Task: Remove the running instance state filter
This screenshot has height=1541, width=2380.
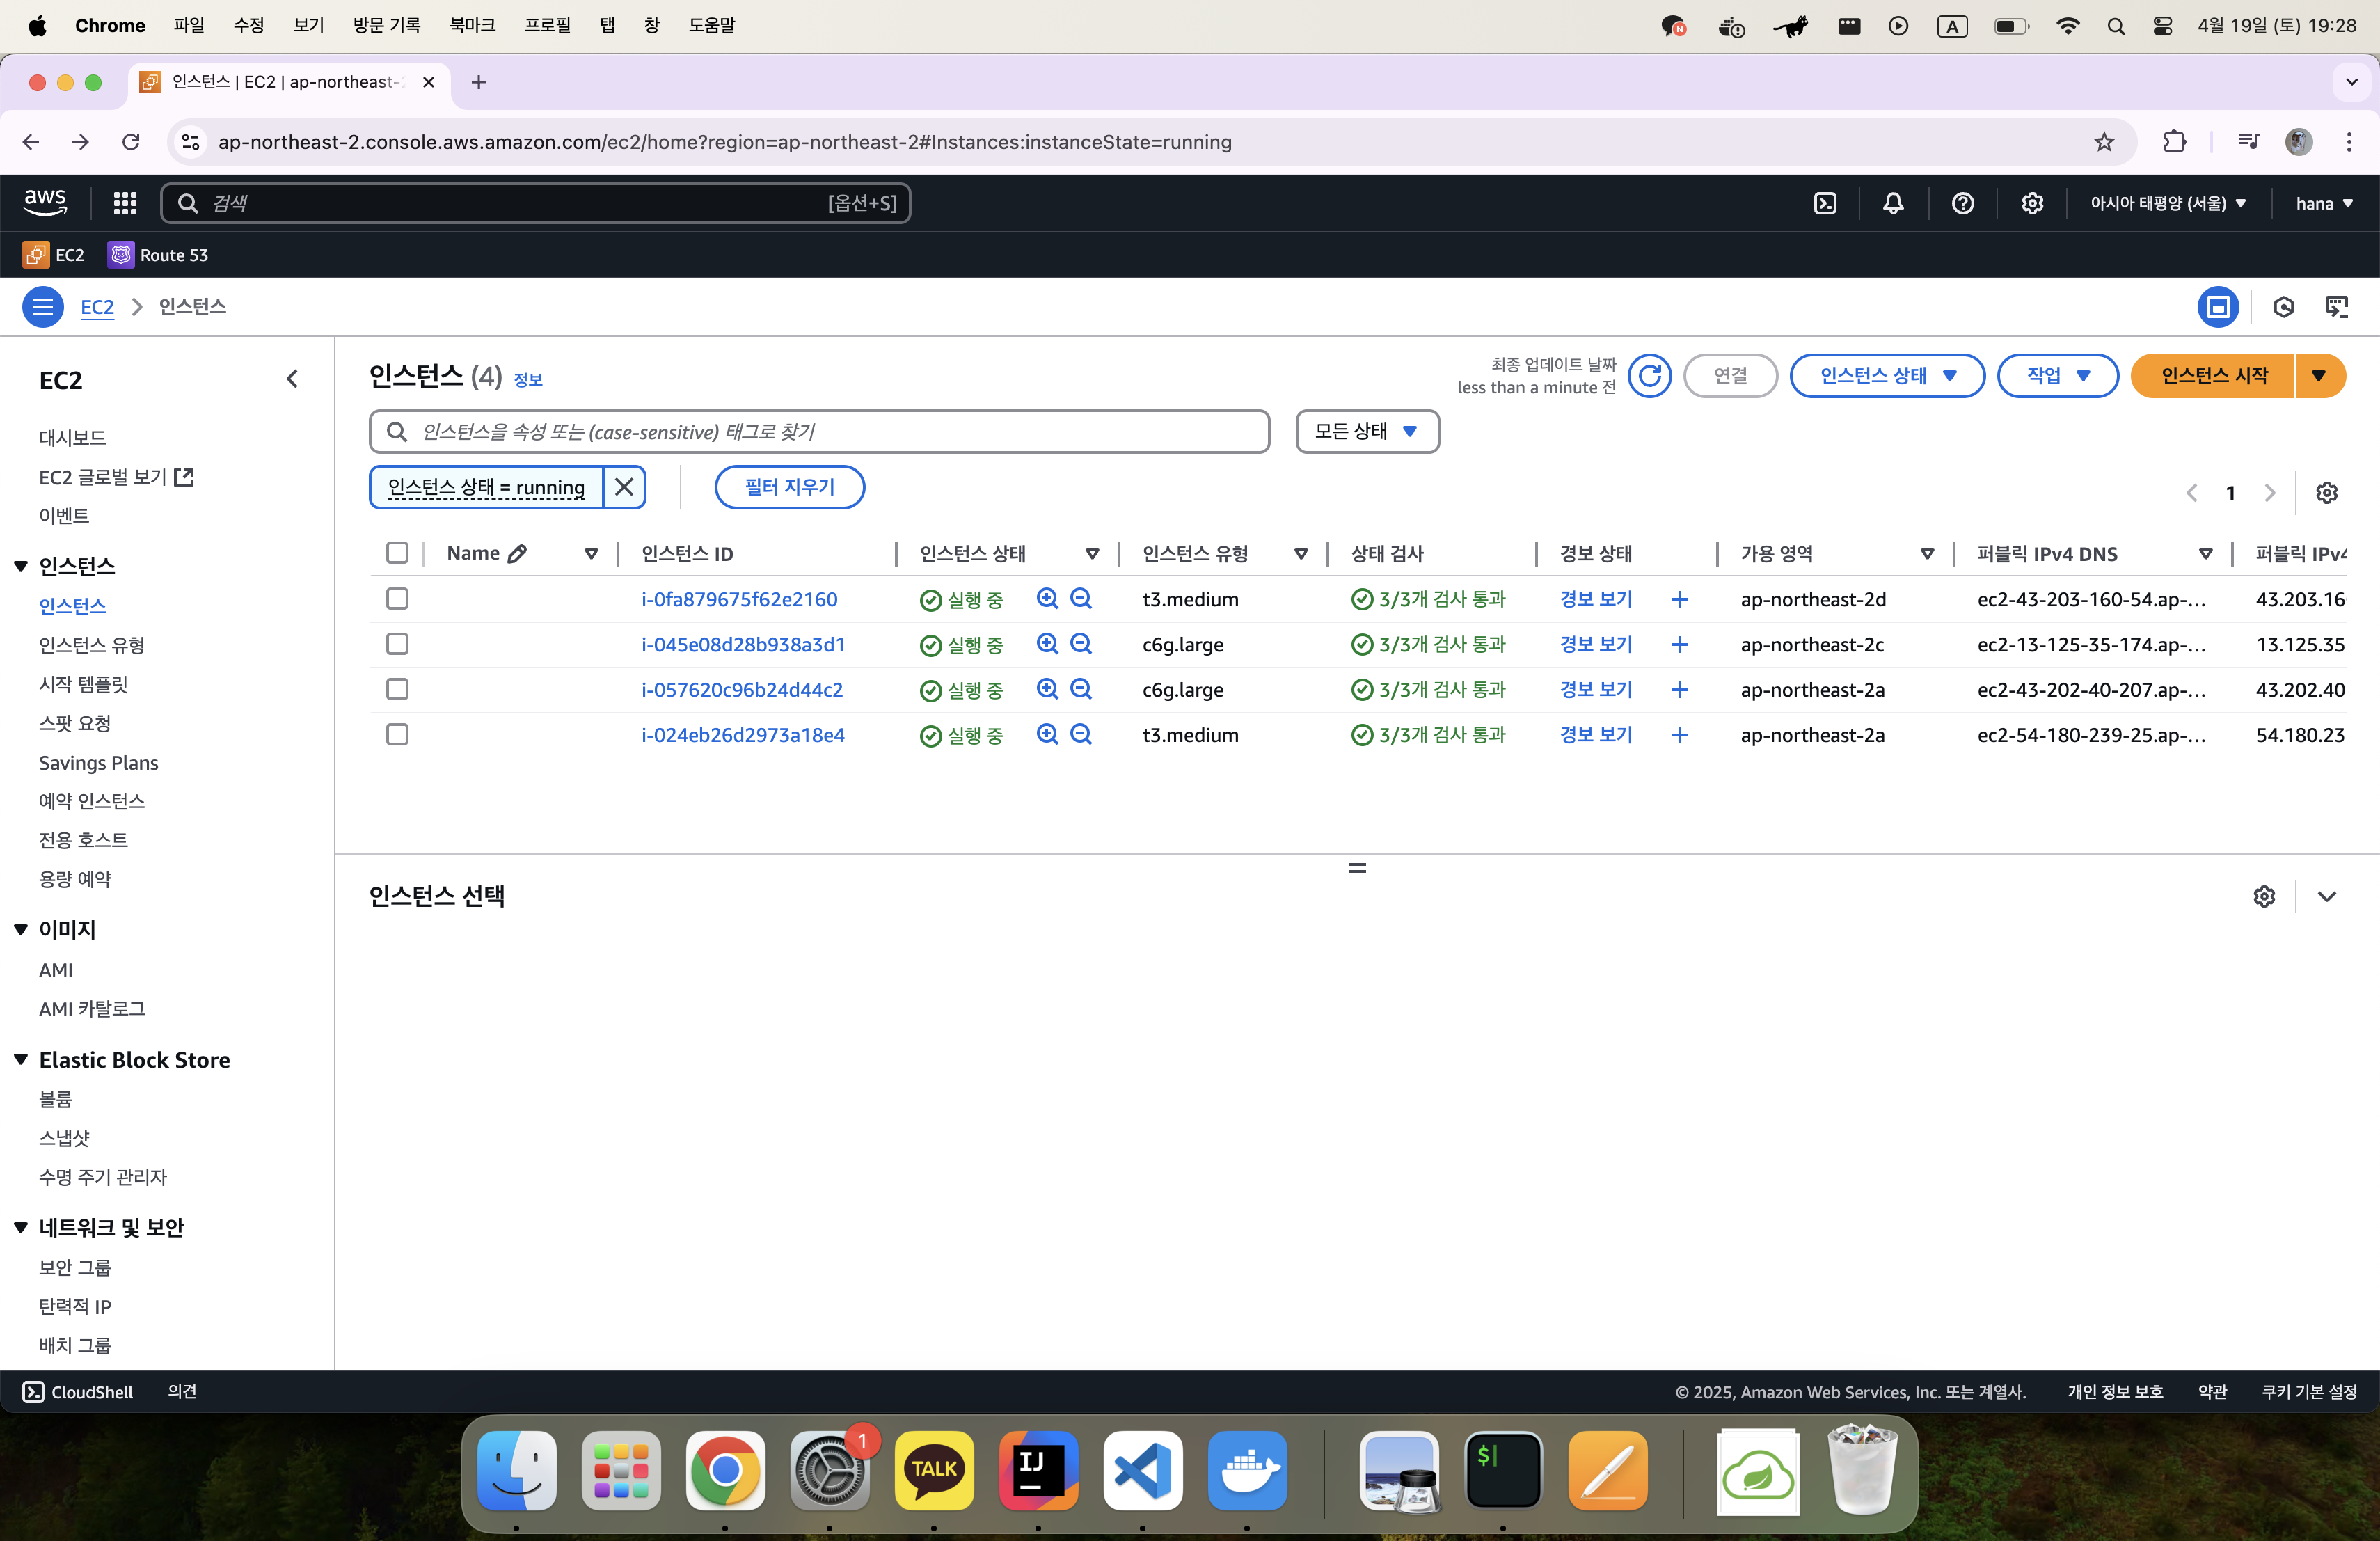Action: pyautogui.click(x=624, y=487)
